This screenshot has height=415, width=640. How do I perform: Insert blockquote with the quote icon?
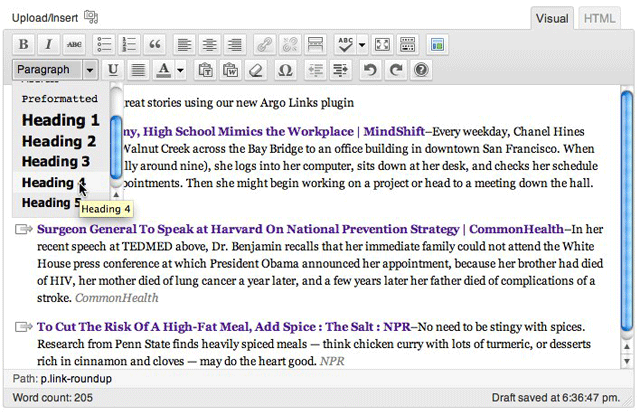tap(155, 44)
